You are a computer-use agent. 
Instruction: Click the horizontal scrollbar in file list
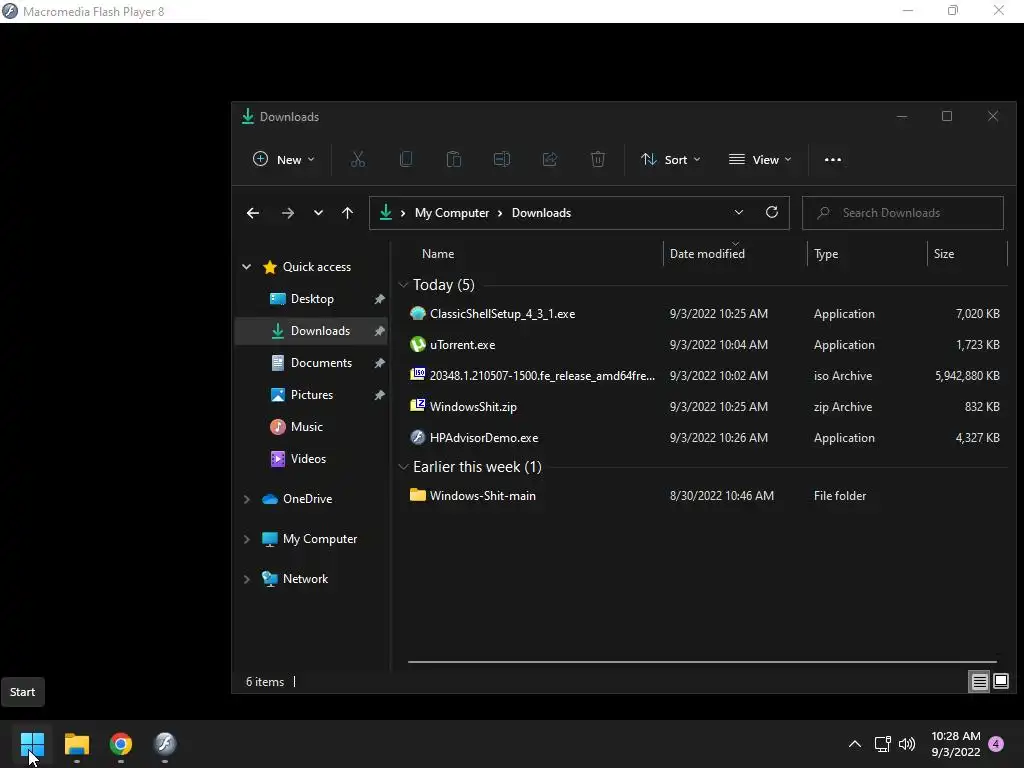(x=702, y=662)
